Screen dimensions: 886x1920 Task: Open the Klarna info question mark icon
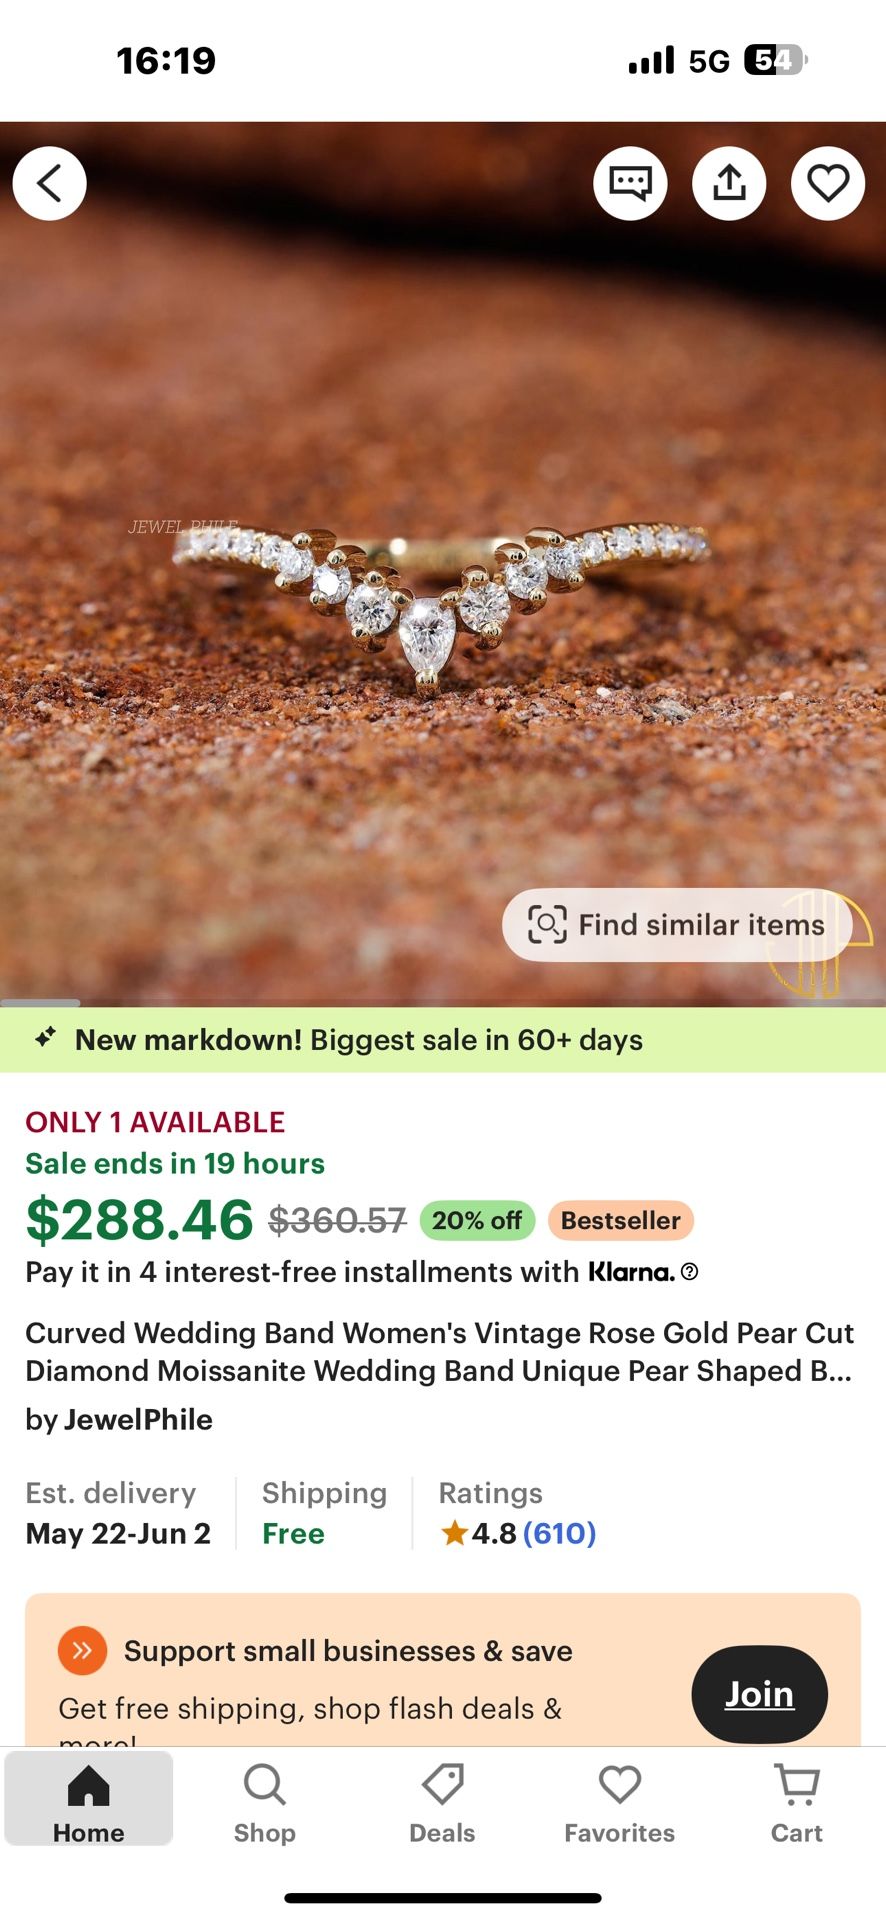[x=689, y=1271]
